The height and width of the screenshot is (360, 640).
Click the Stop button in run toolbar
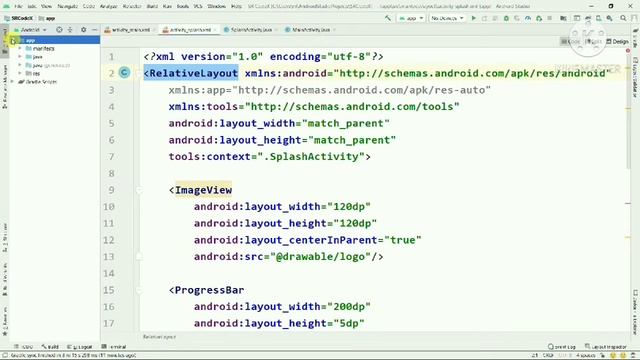click(550, 18)
